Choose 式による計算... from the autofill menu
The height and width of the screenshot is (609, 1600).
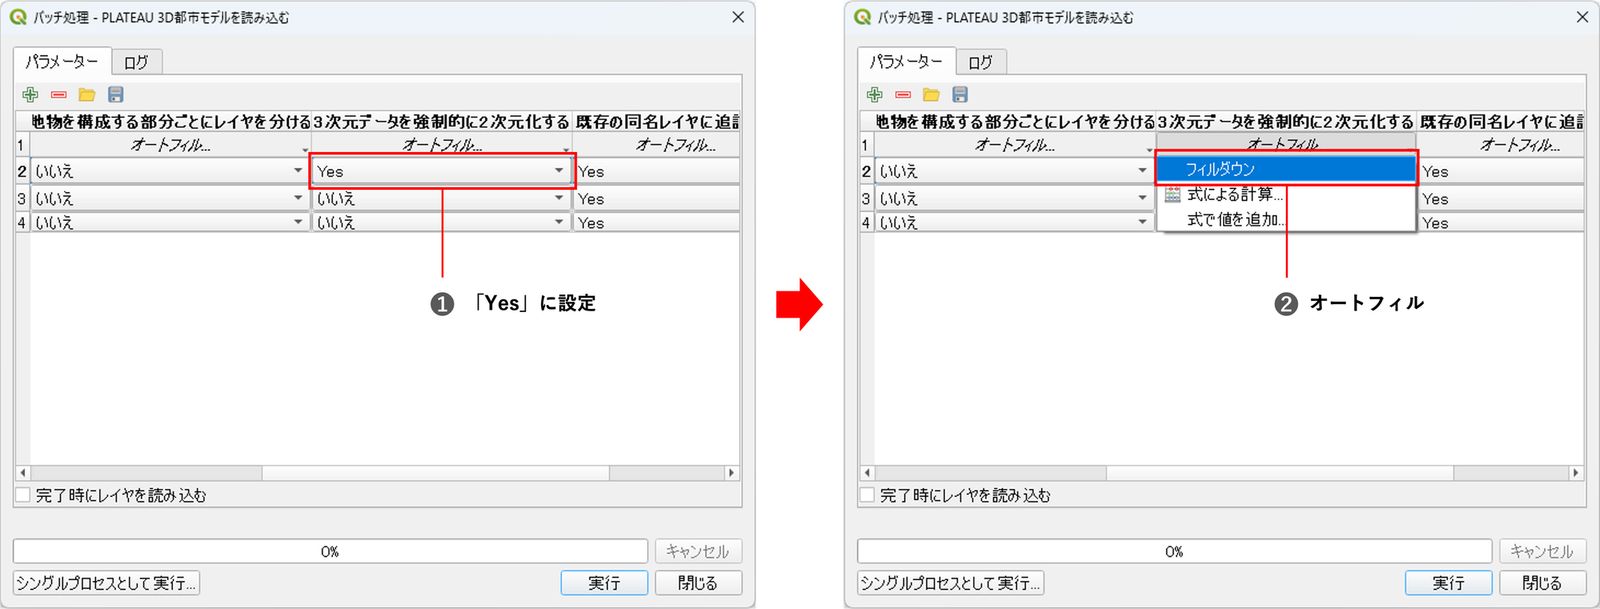(1287, 195)
